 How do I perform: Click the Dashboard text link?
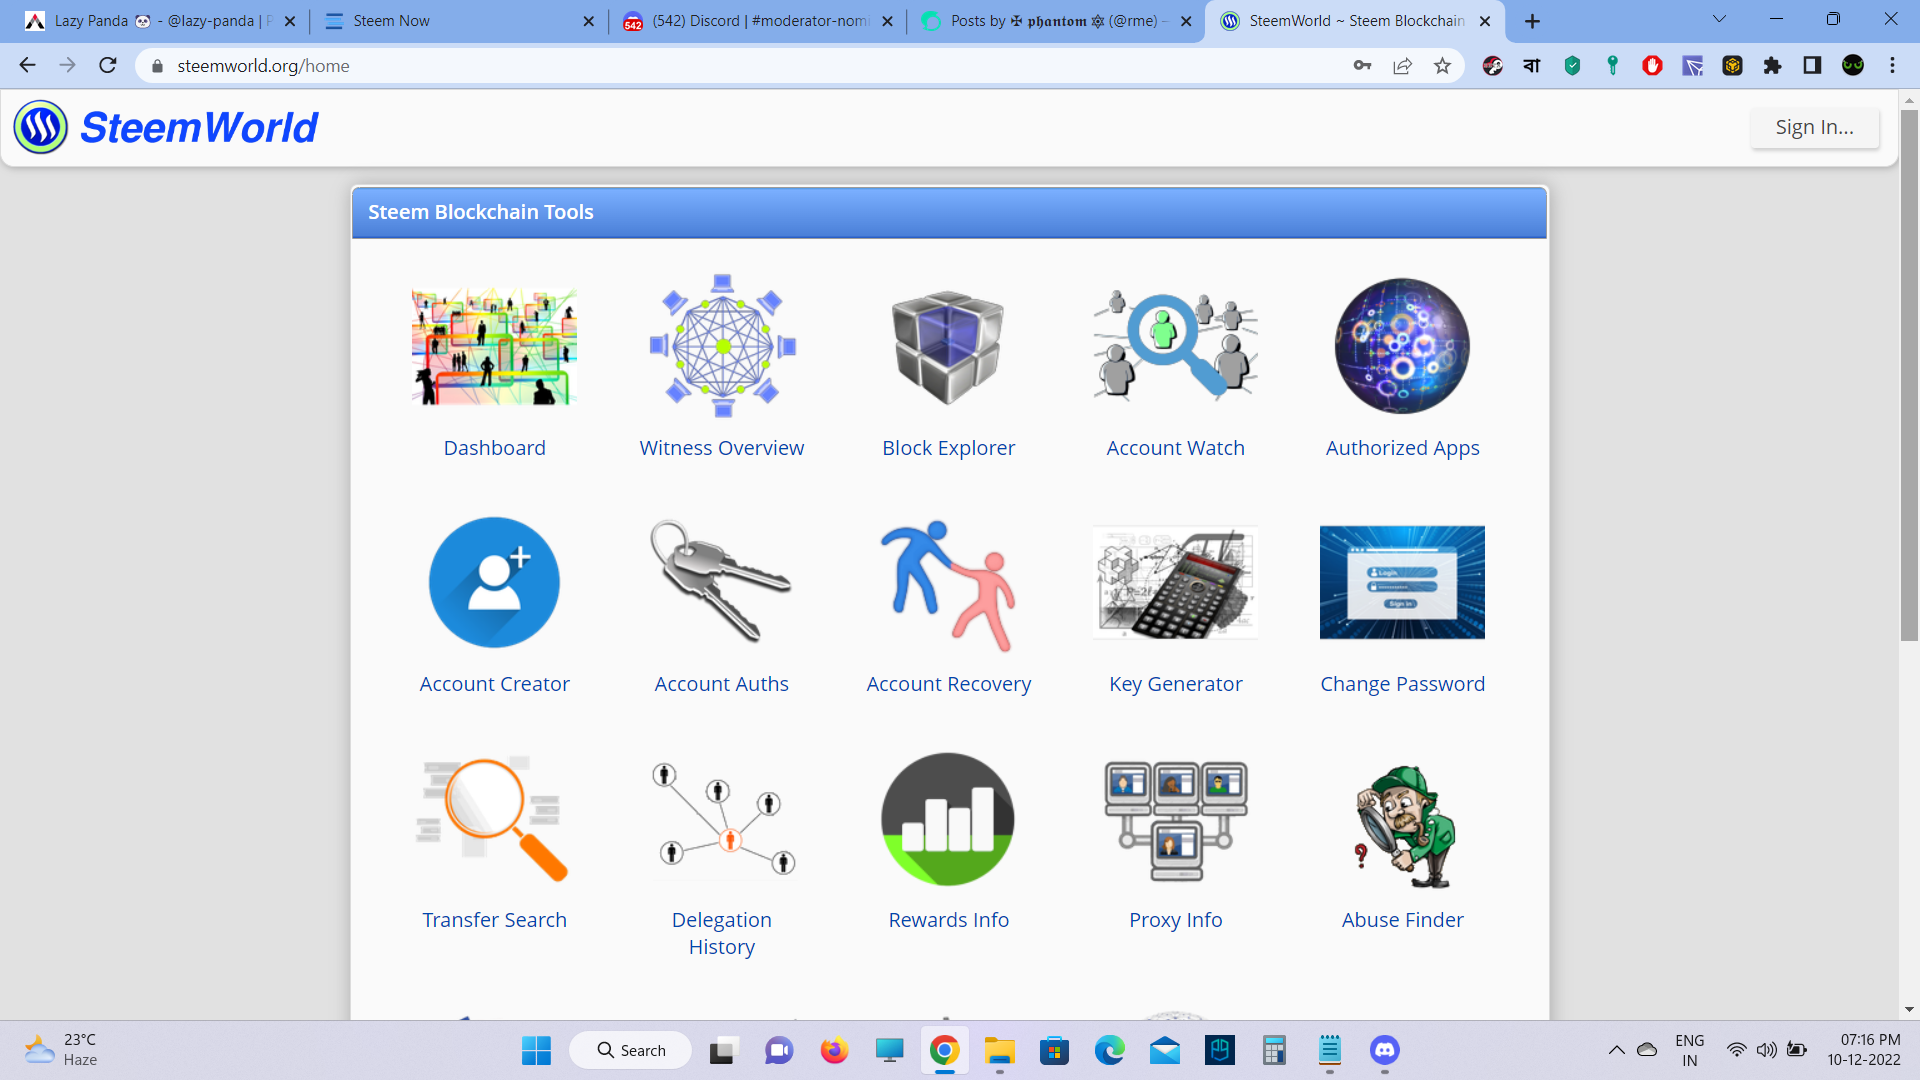click(x=494, y=448)
